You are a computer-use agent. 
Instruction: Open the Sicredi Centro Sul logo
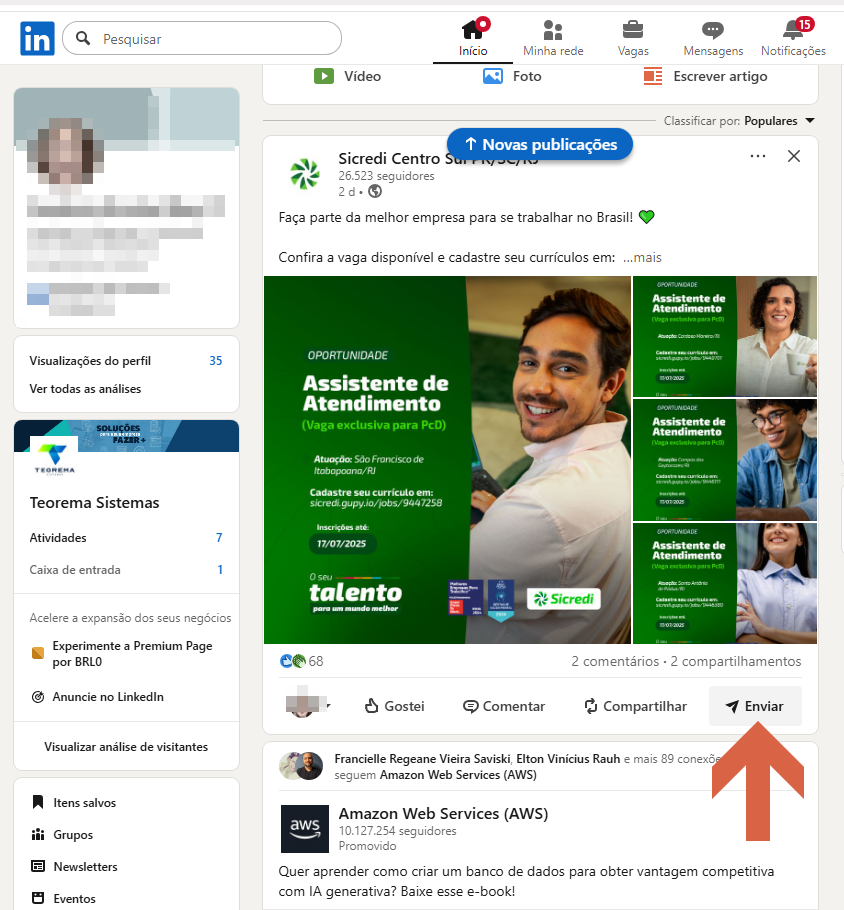click(x=305, y=174)
